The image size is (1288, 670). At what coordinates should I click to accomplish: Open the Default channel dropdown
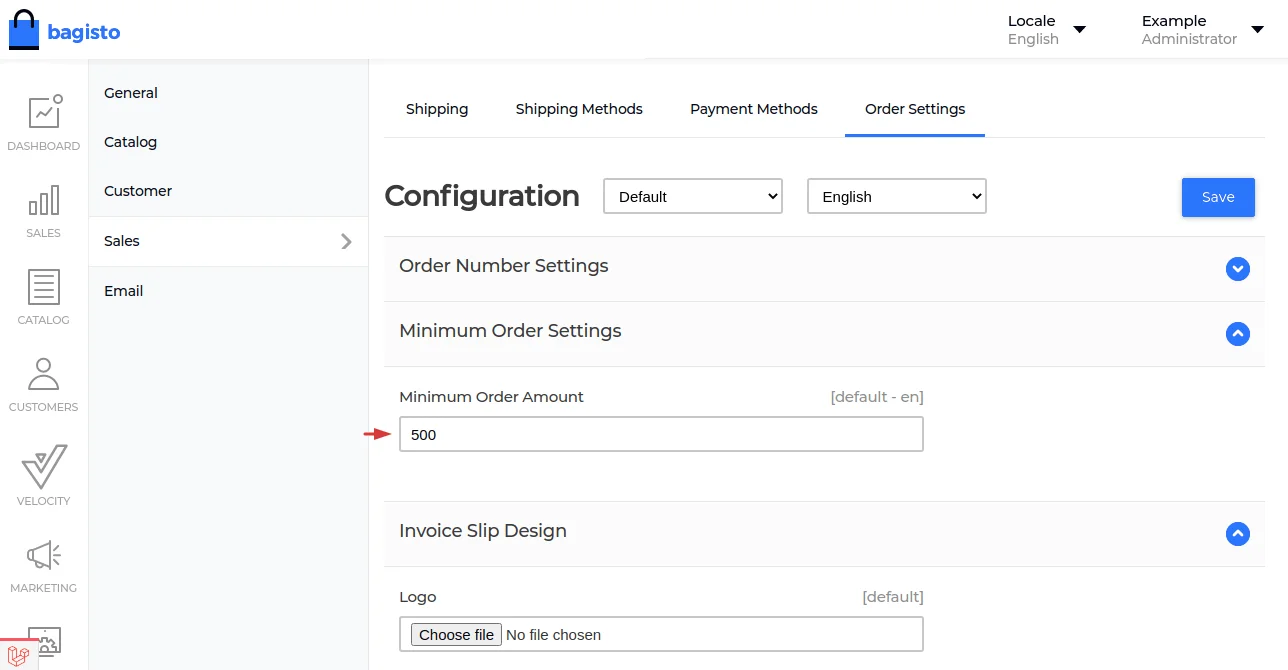coord(692,196)
